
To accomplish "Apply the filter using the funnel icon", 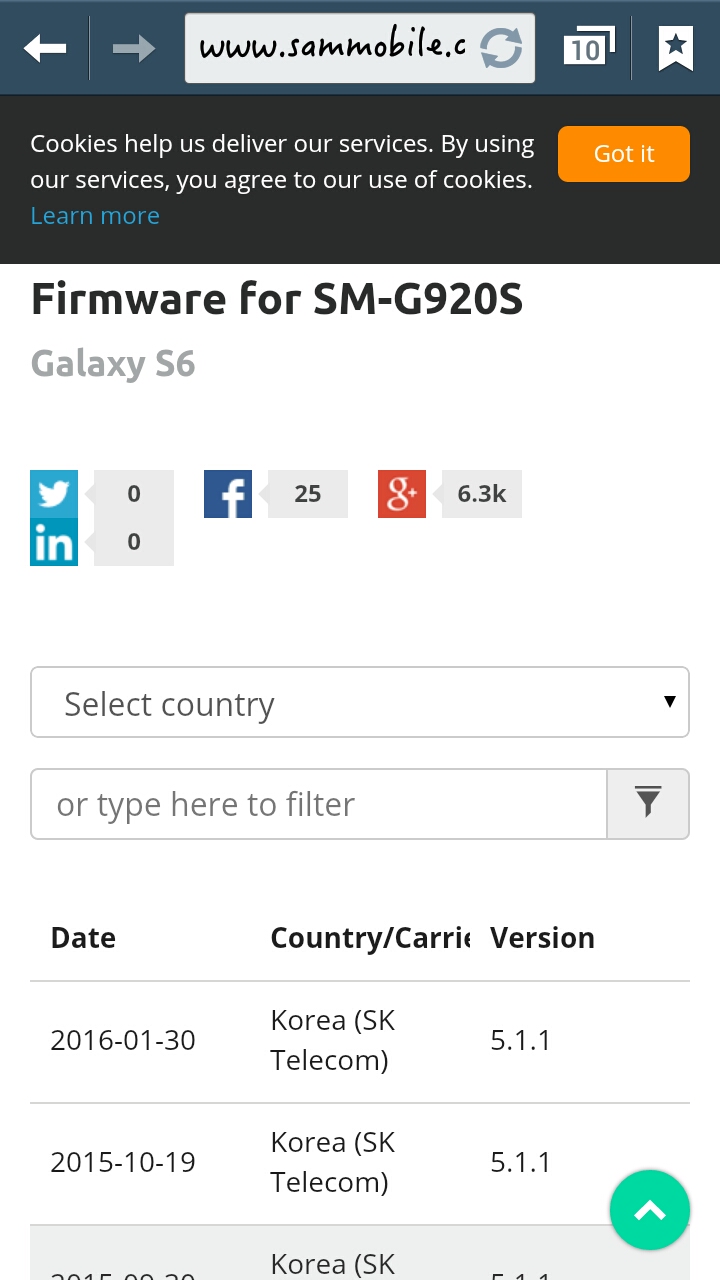I will coord(648,803).
